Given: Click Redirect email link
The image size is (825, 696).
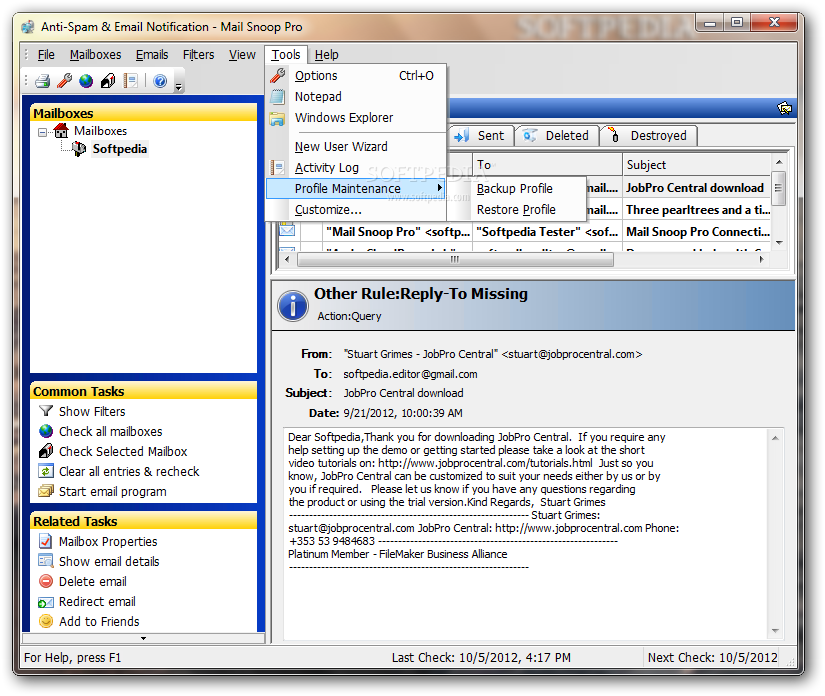Looking at the screenshot, I should tap(97, 601).
